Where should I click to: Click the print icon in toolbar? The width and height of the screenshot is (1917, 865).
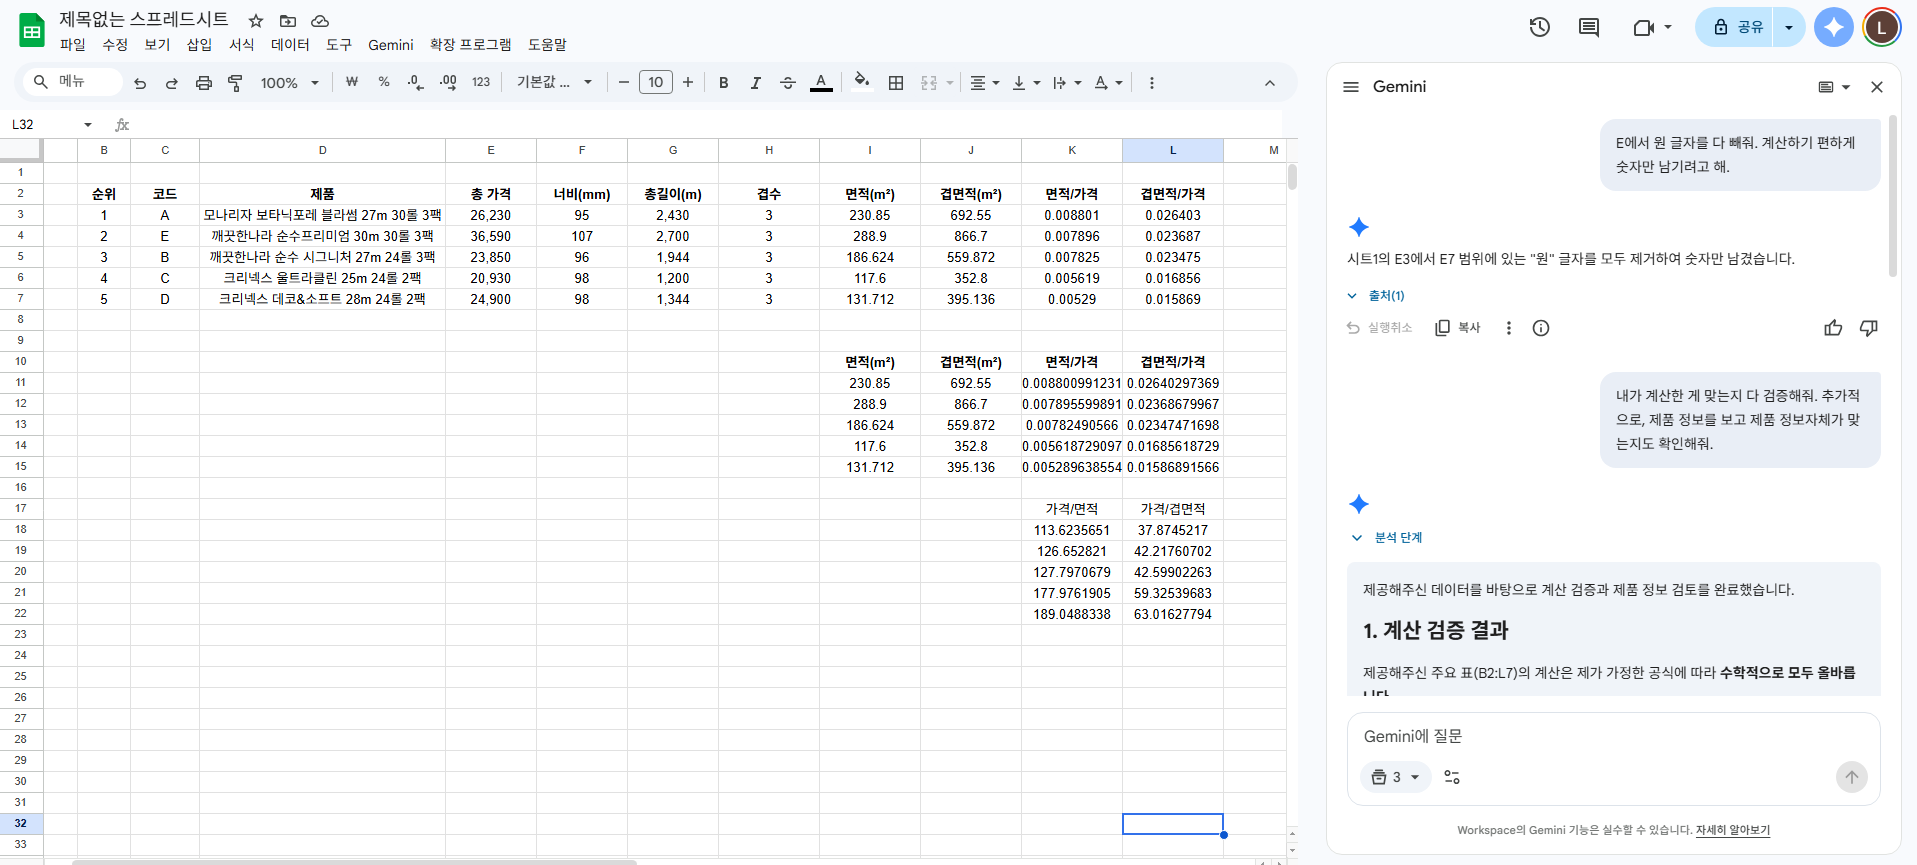204,83
